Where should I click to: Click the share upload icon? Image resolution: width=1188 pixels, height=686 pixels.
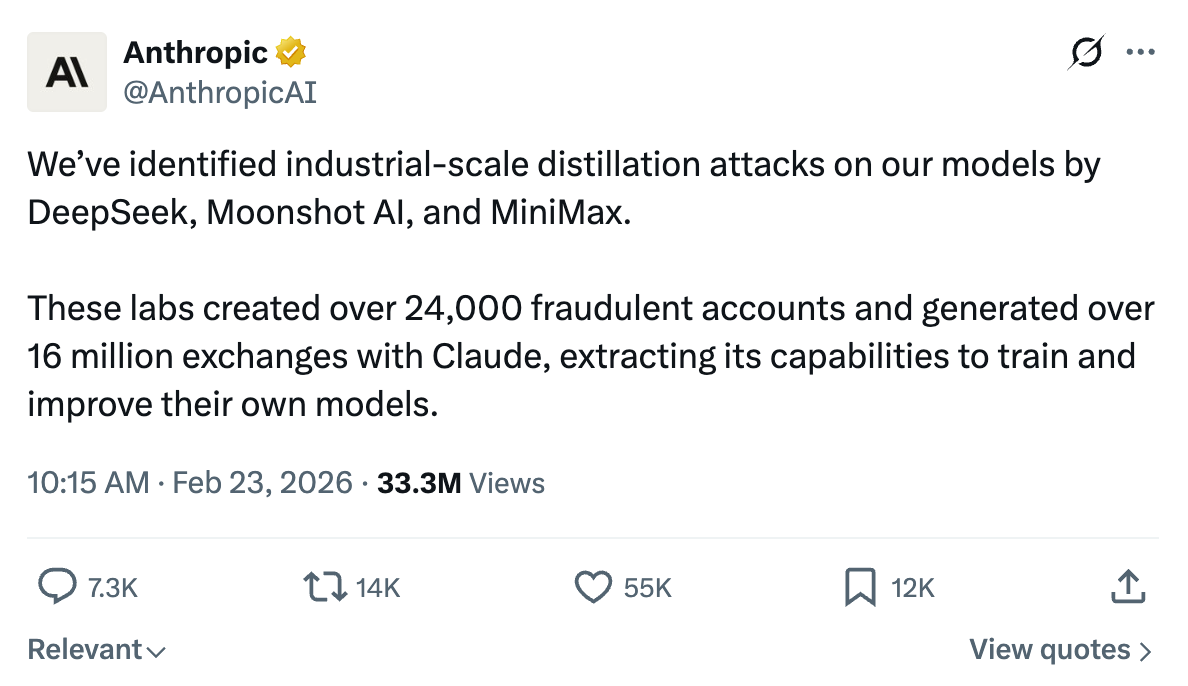tap(1127, 587)
